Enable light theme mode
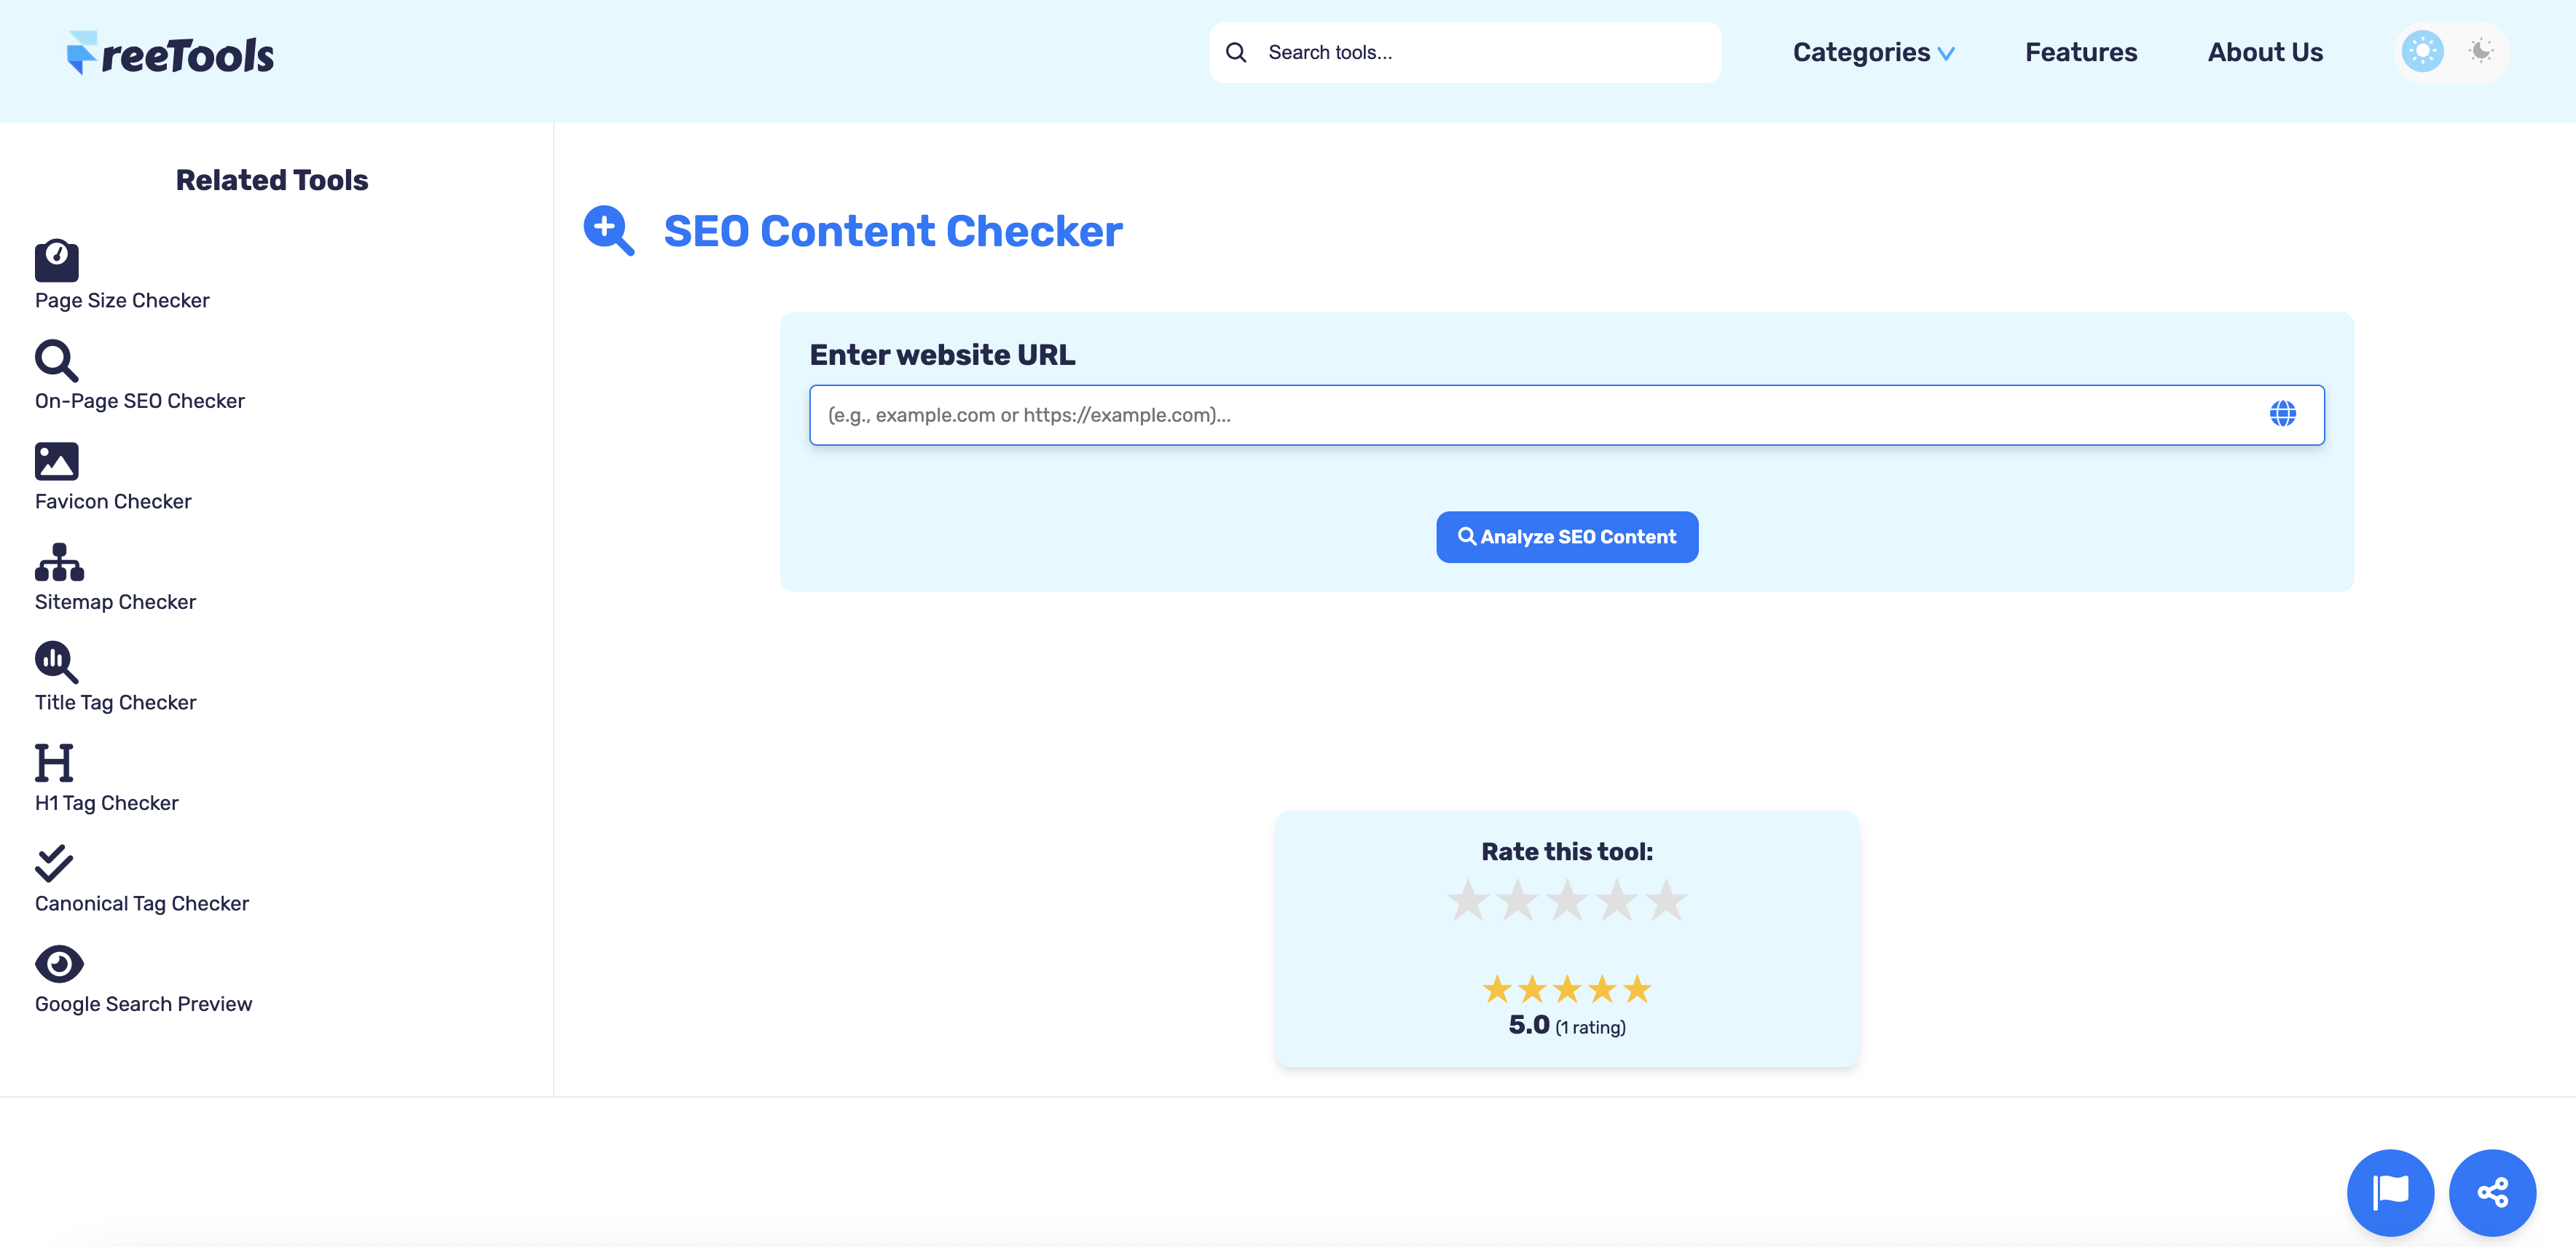 tap(2422, 51)
